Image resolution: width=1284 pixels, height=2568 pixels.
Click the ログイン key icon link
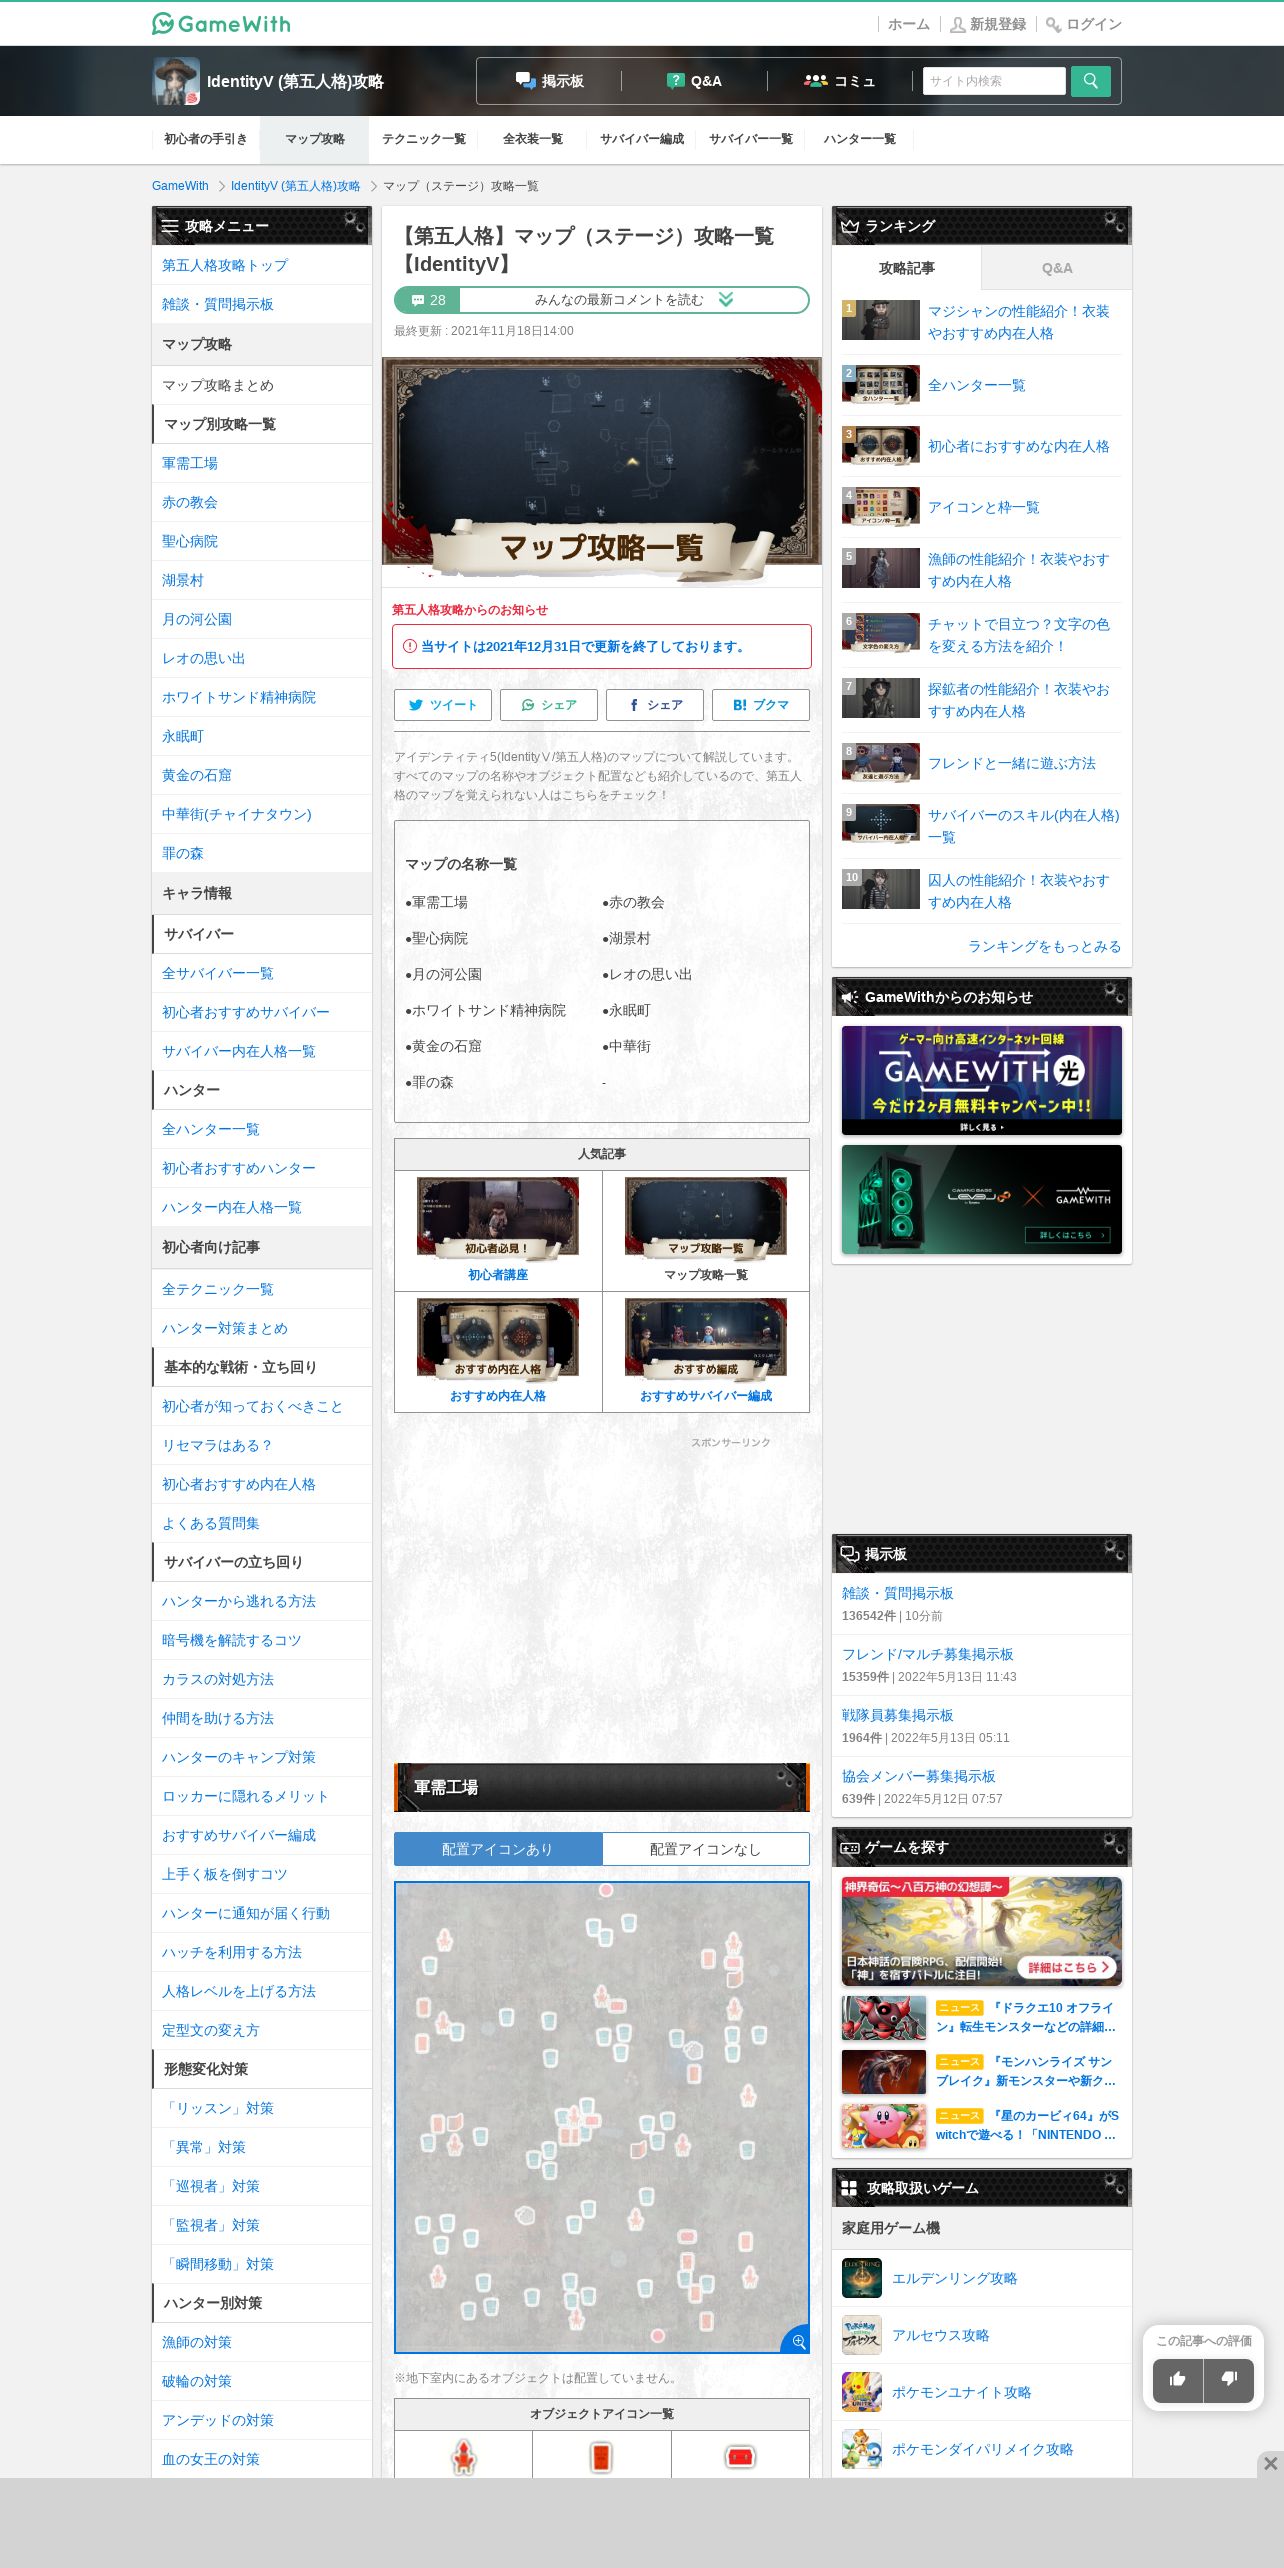(x=1084, y=24)
